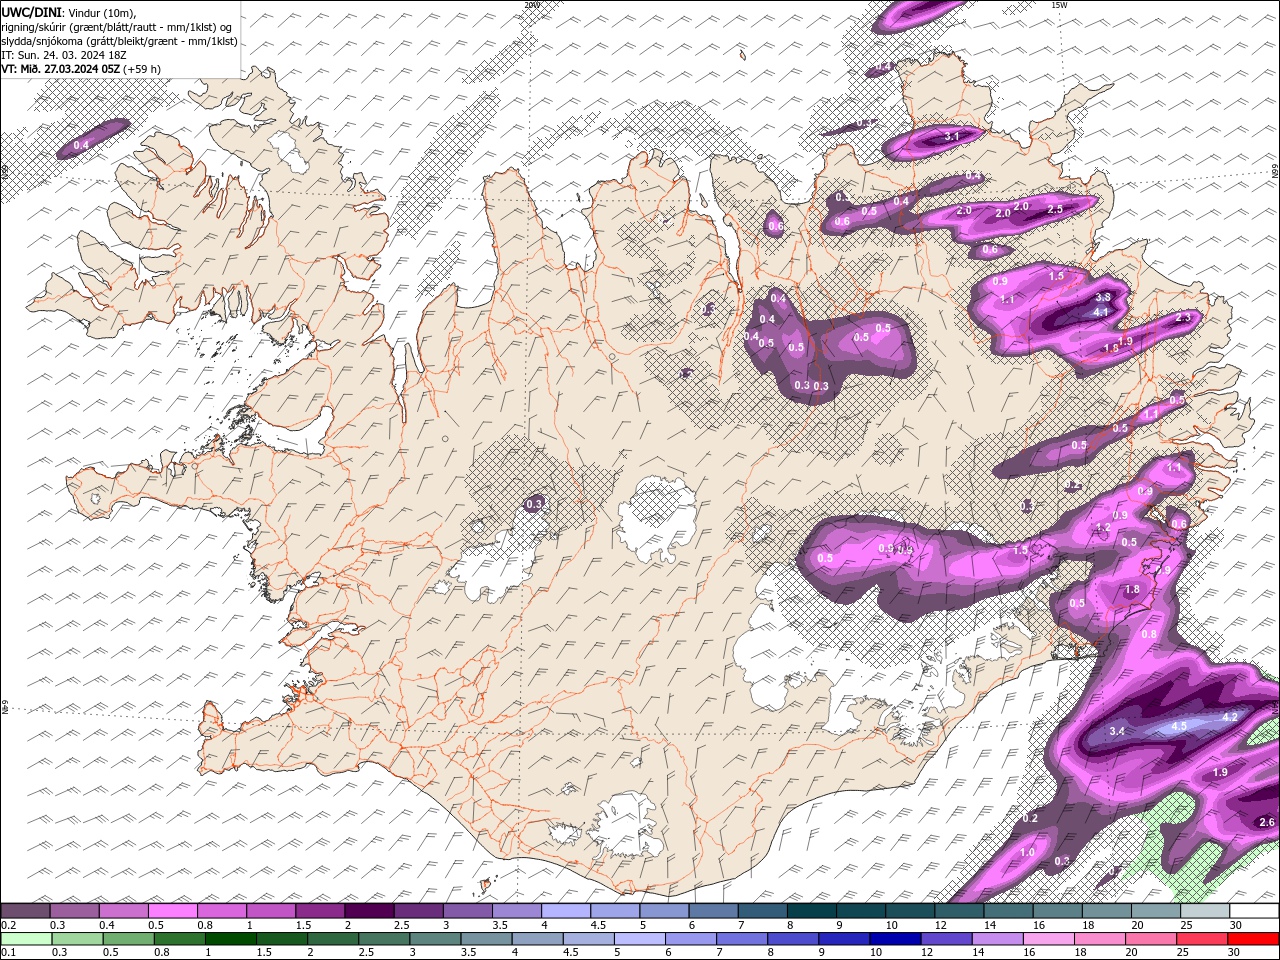This screenshot has height=960, width=1280.
Task: Click the '20W' longitude label
Action: pos(531,5)
